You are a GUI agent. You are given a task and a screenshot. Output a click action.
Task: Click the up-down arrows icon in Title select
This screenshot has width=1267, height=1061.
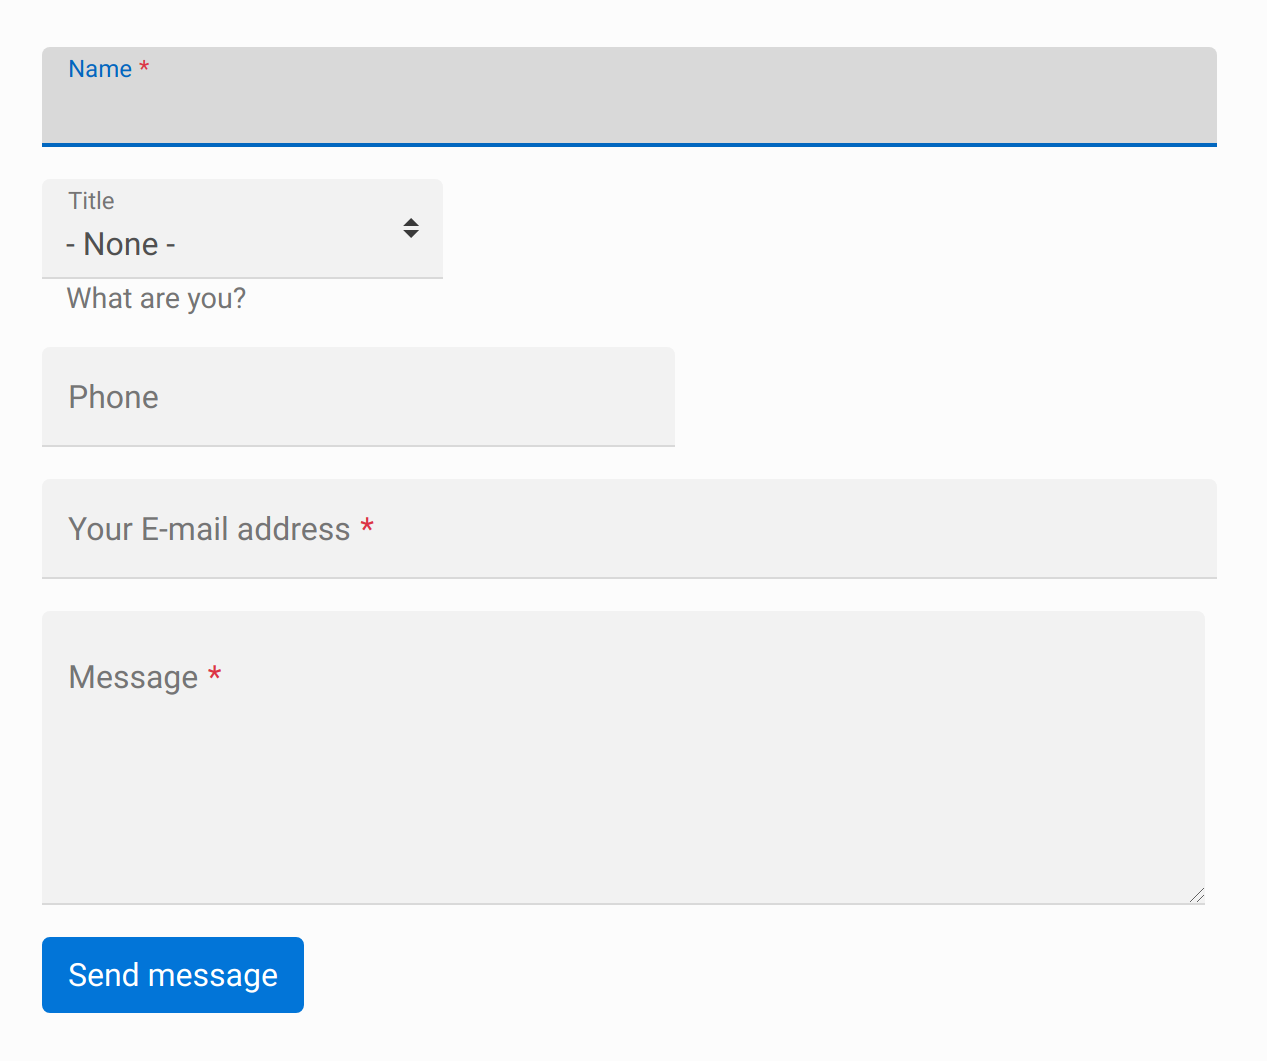pos(411,228)
